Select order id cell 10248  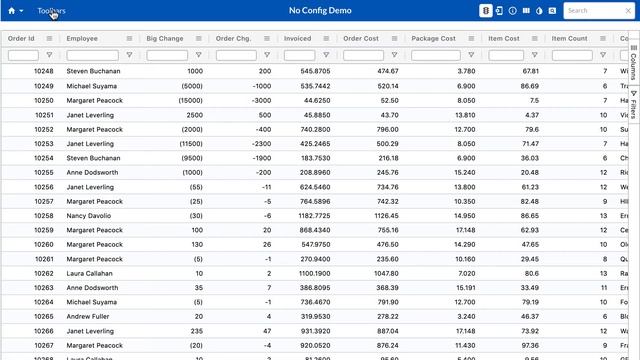(44, 71)
